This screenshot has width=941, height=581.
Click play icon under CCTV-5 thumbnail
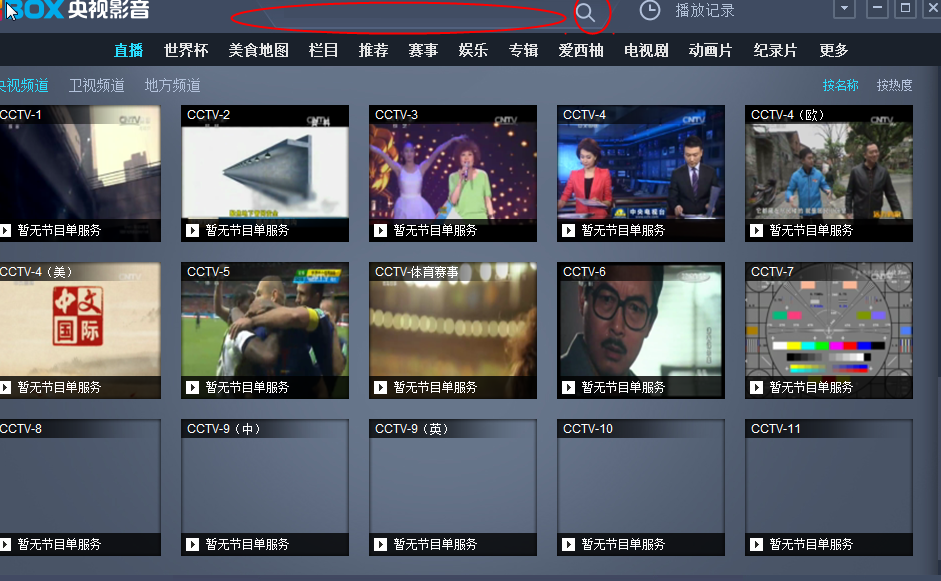(192, 387)
